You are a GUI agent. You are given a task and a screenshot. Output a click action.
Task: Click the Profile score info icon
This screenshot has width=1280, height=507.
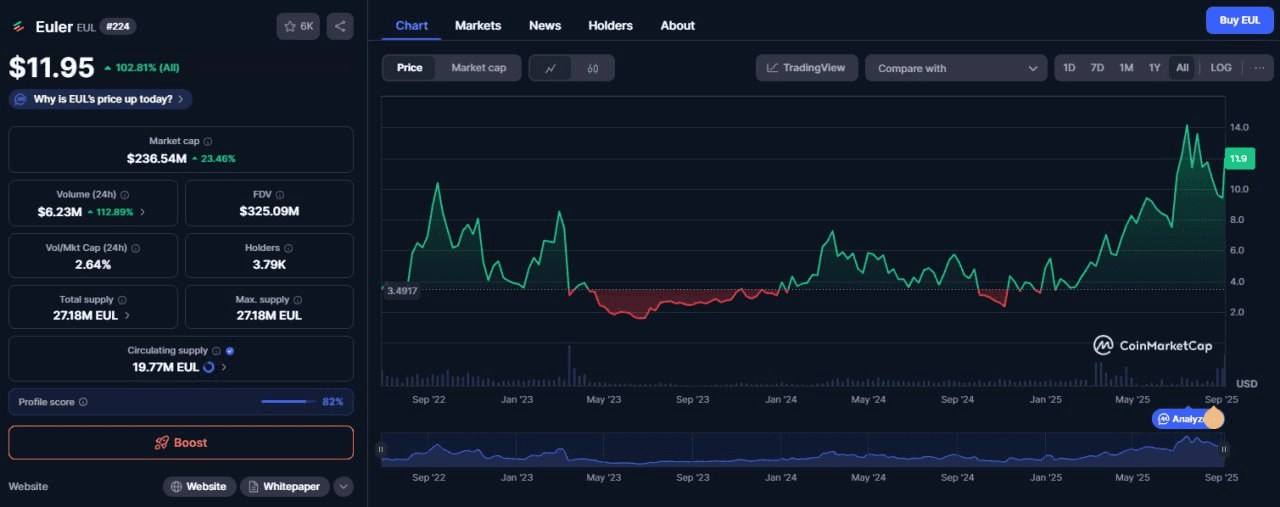pyautogui.click(x=83, y=402)
